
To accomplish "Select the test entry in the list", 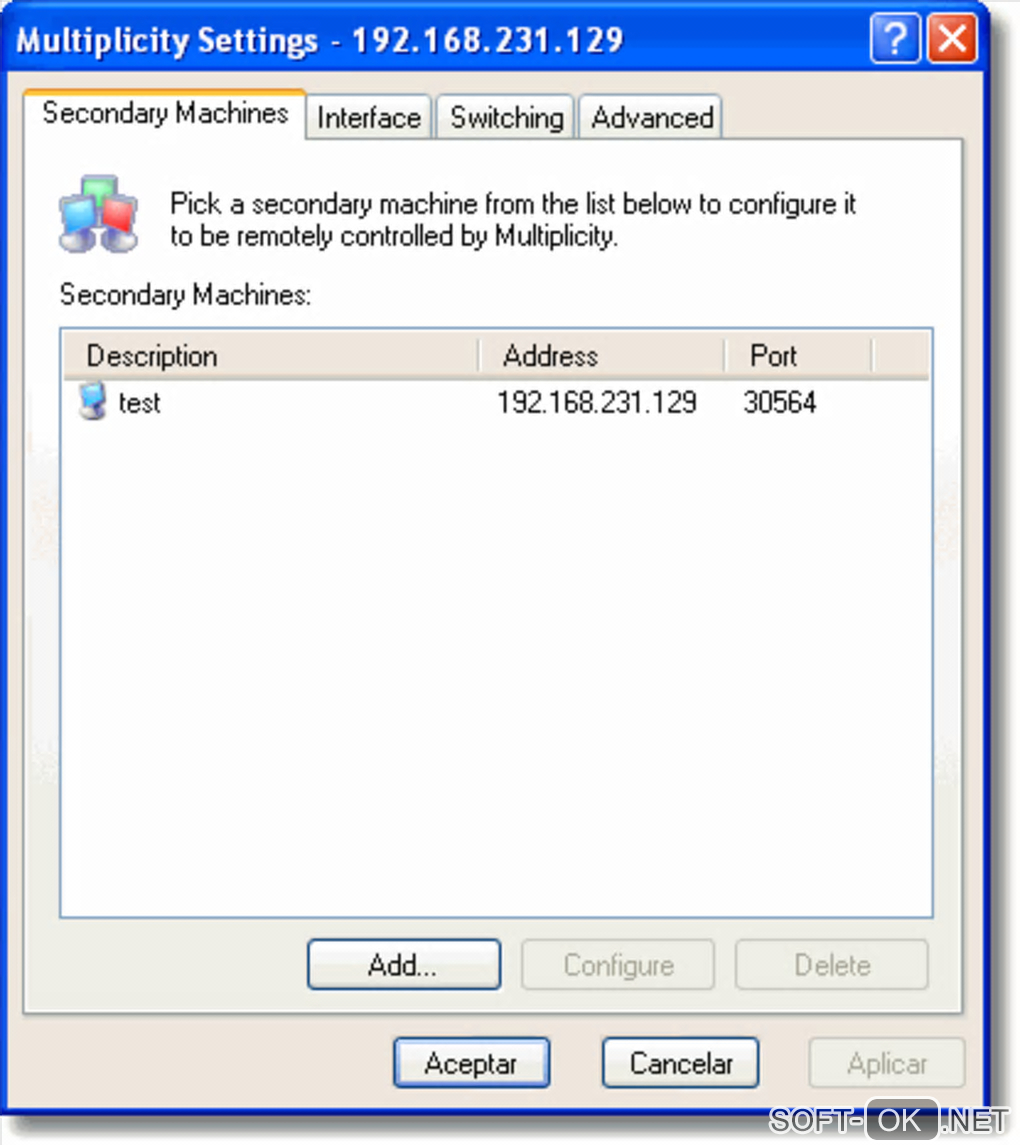I will 139,402.
